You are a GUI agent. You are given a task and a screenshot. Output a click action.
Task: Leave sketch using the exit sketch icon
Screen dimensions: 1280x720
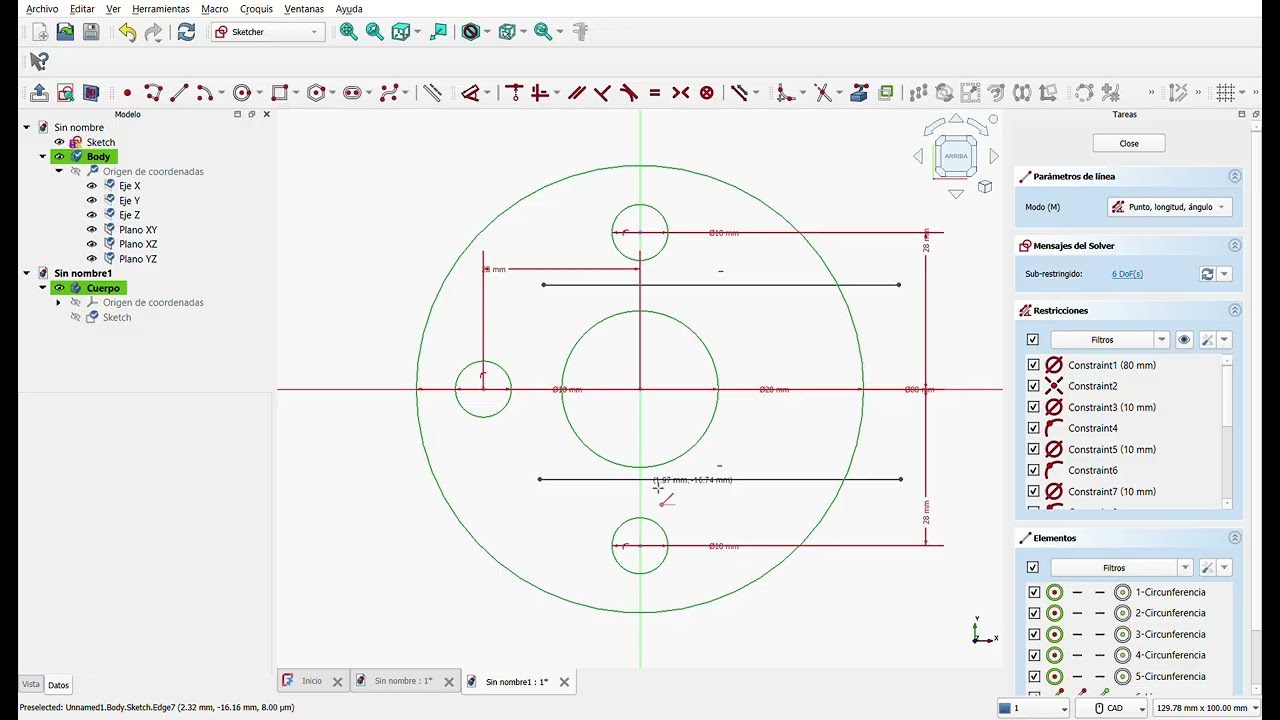39,93
